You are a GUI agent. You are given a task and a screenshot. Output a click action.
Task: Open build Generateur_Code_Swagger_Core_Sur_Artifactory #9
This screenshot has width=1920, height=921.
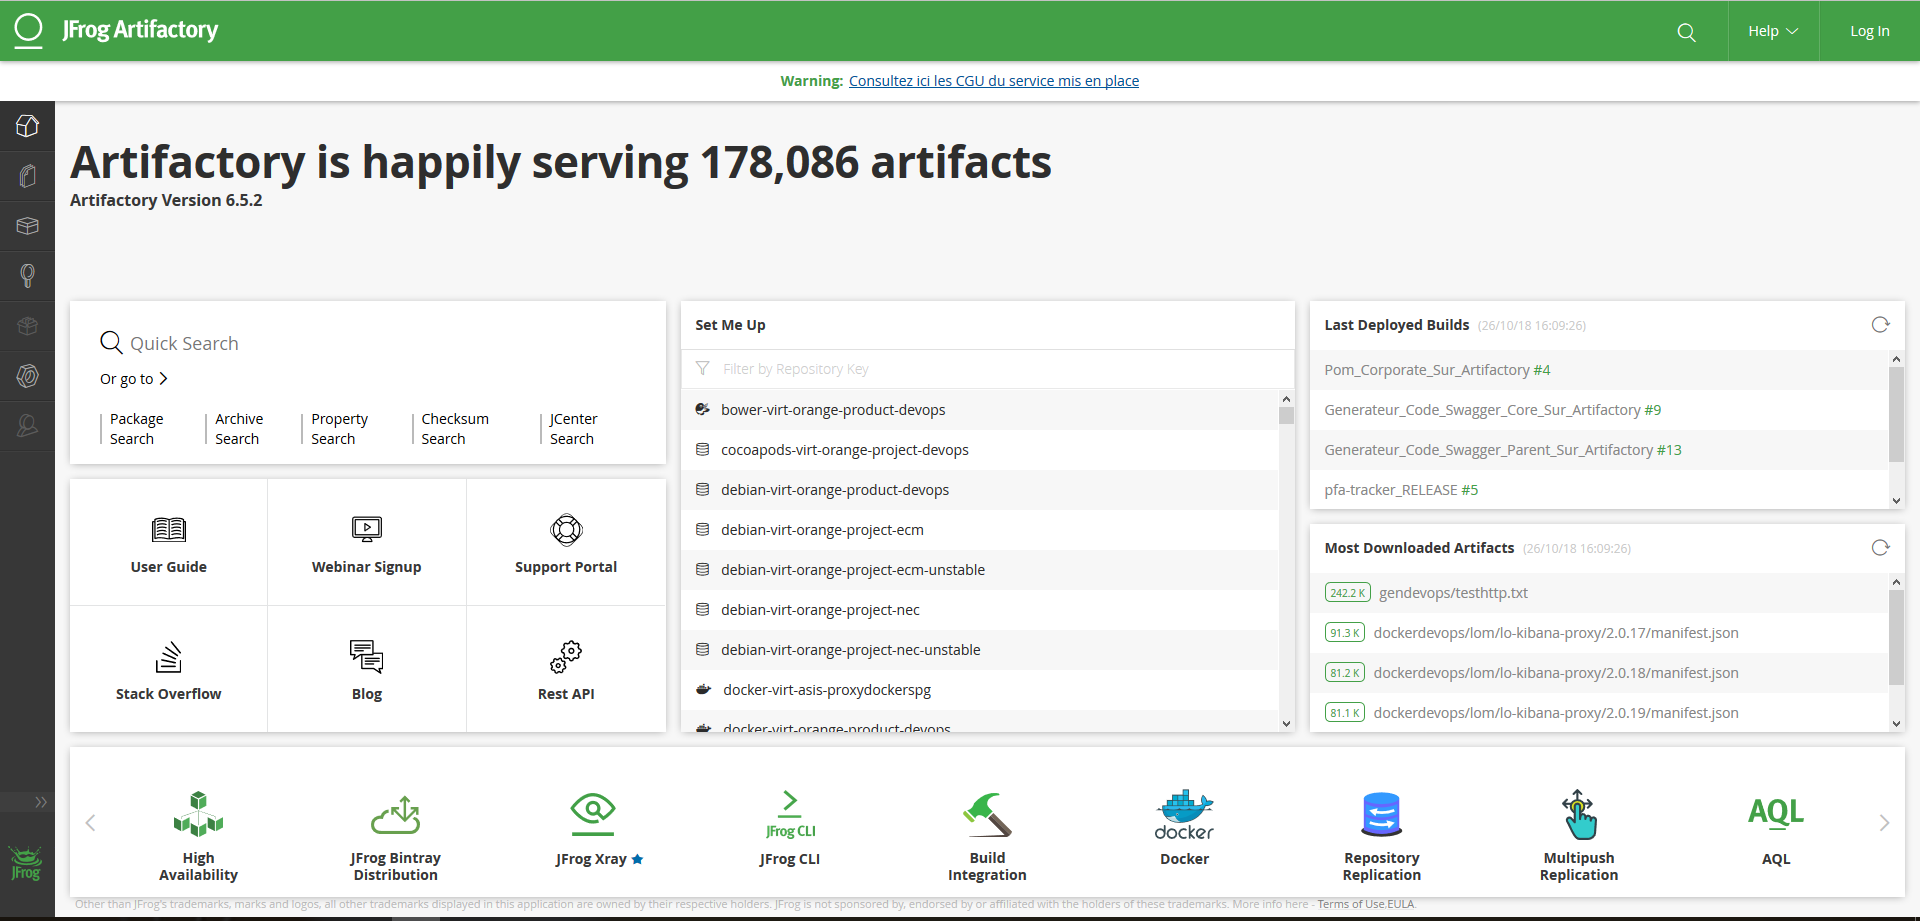click(x=1599, y=410)
